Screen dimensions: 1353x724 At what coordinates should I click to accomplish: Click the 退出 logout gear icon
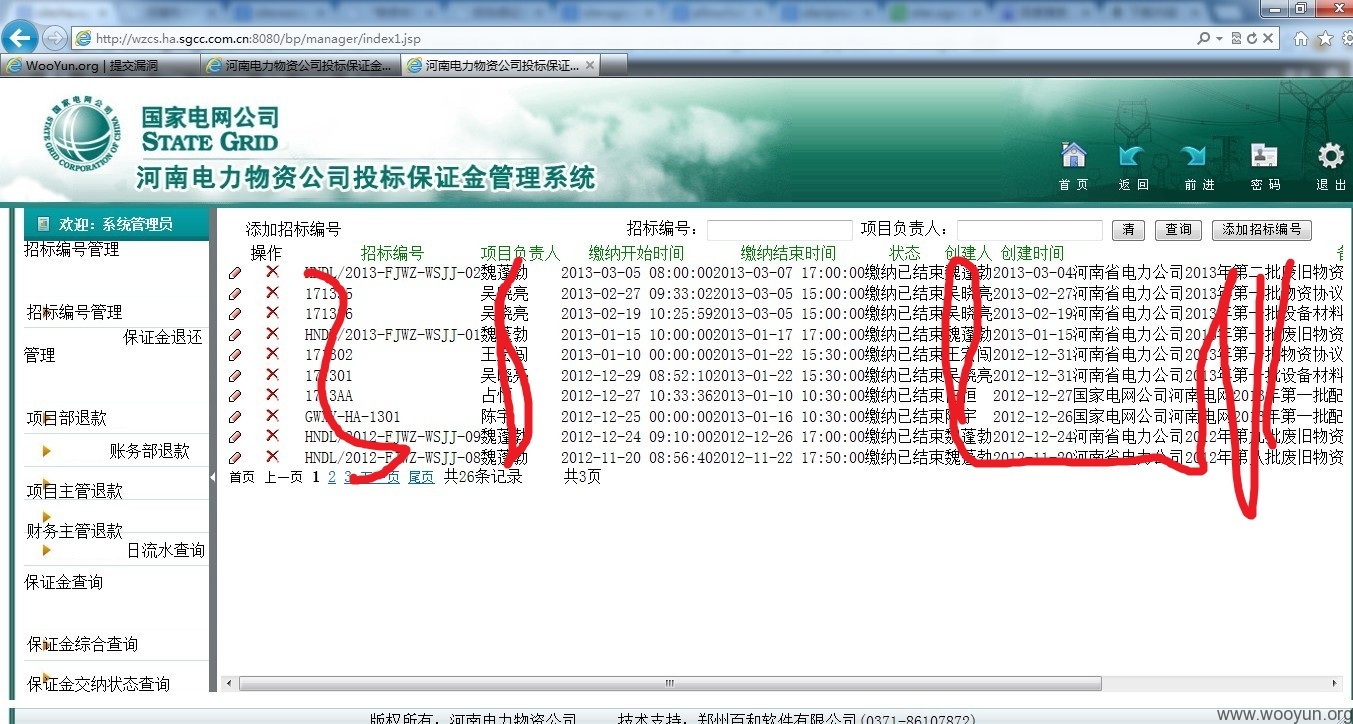click(1330, 155)
